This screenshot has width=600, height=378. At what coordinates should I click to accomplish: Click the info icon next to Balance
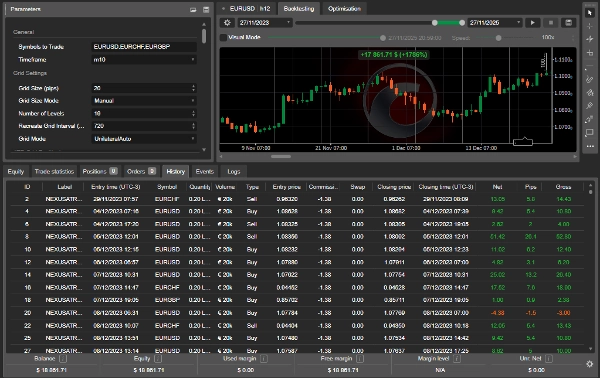(x=63, y=358)
